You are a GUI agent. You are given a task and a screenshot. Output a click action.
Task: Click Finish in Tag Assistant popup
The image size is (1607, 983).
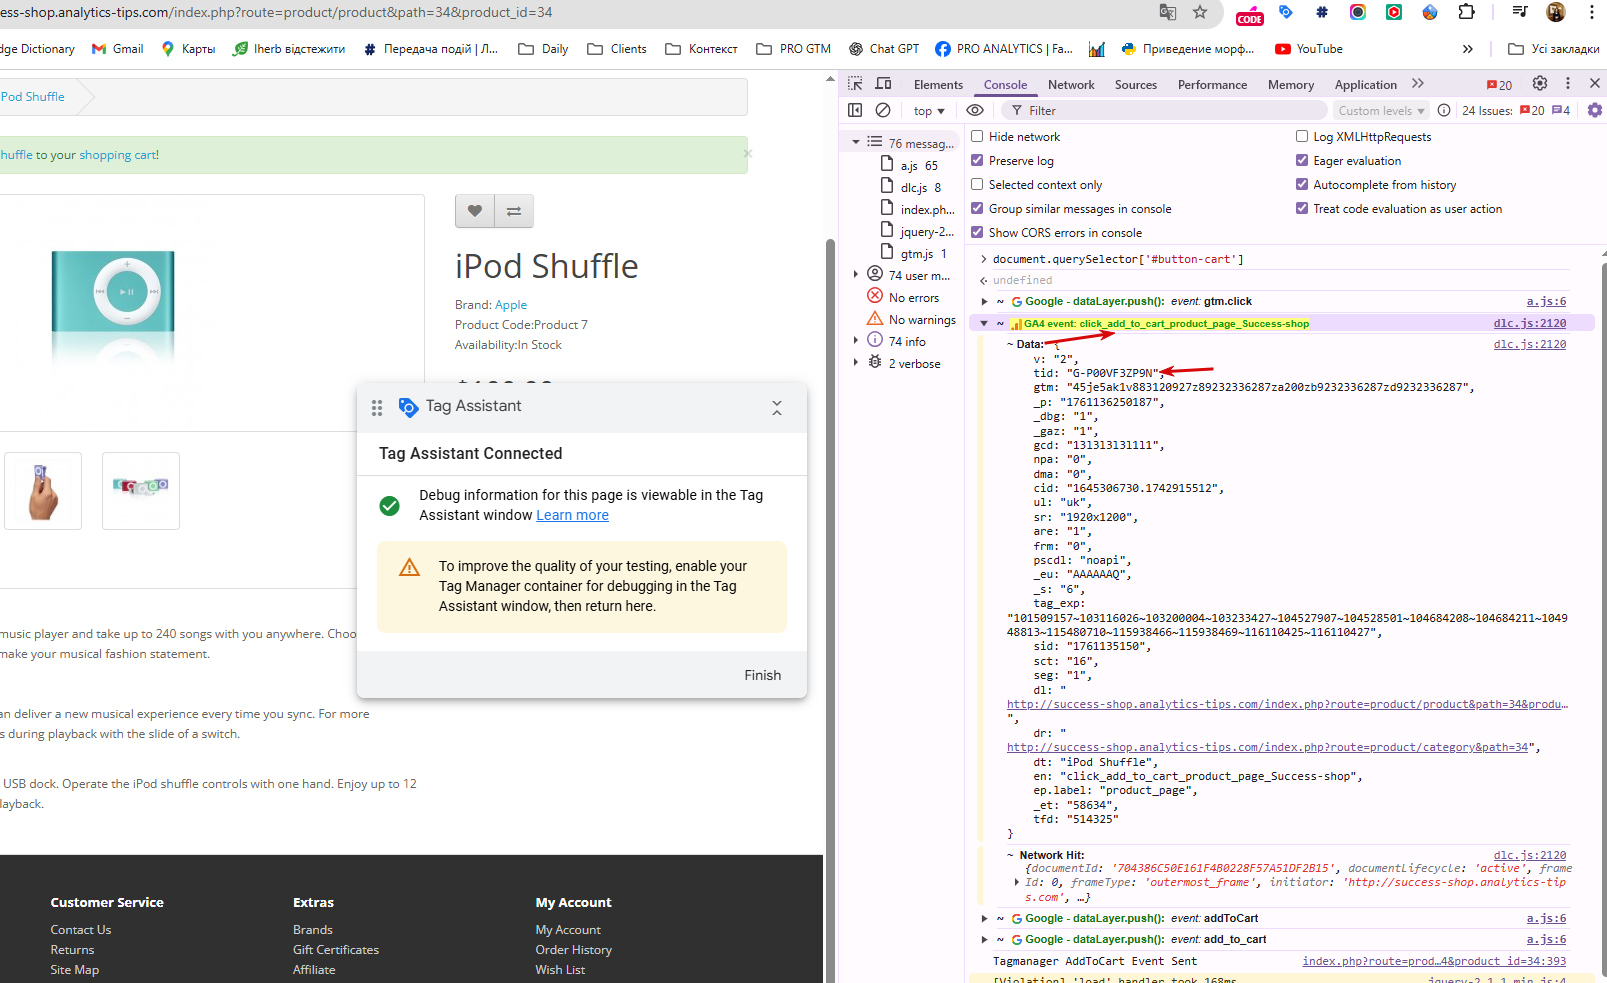point(763,676)
